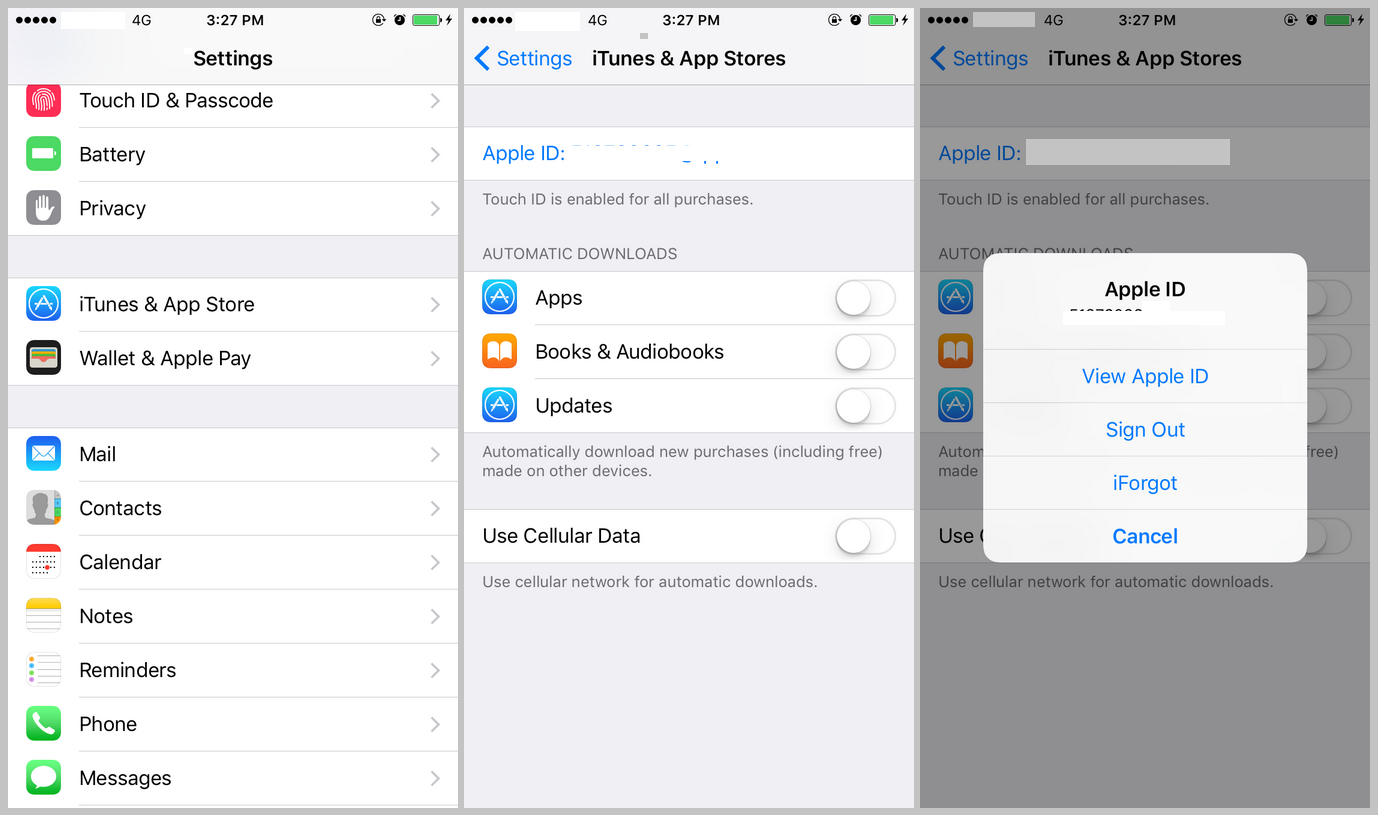1378x815 pixels.
Task: Open Touch ID & Passcode fingerprint icon
Action: (x=43, y=101)
